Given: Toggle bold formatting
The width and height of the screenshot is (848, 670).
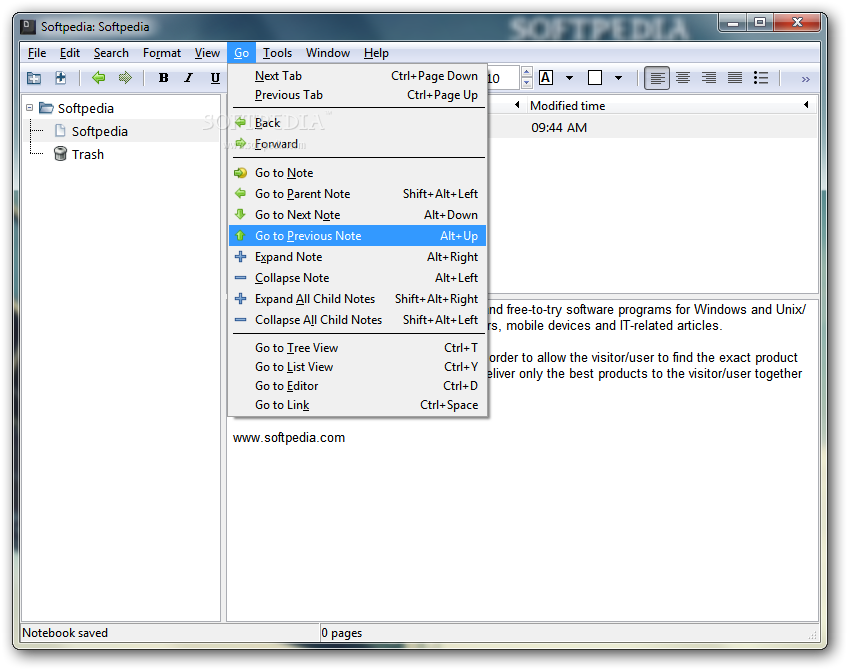Looking at the screenshot, I should click(x=163, y=78).
